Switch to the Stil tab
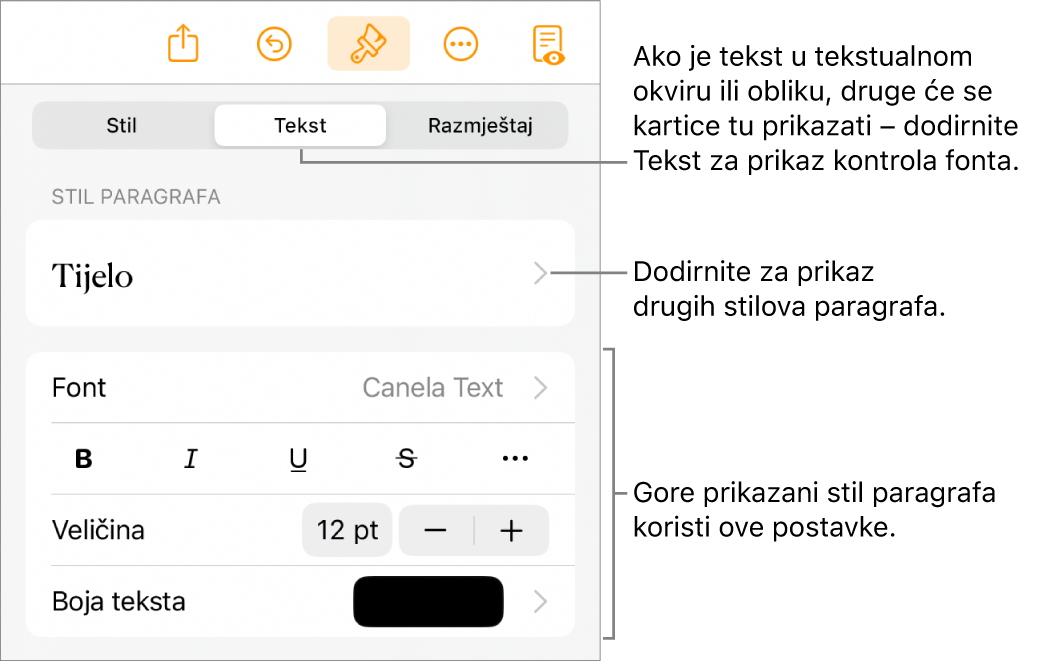Screen dimensions: 1041x662 122,126
